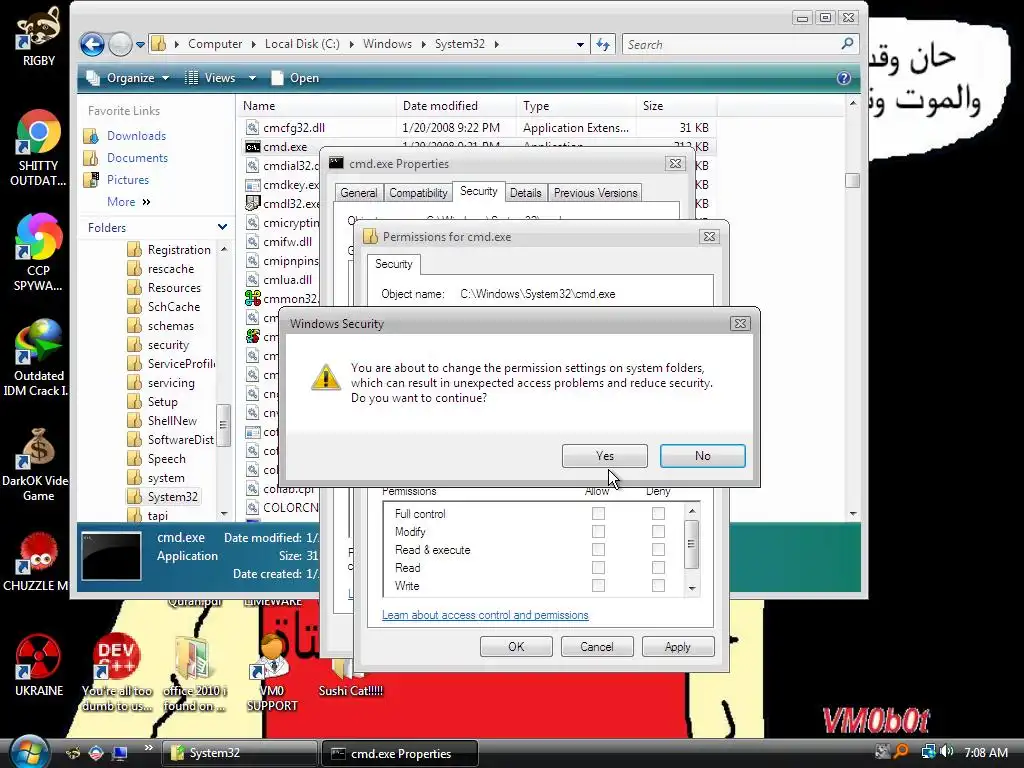This screenshot has height=768, width=1024.
Task: Open DEV C++ desktop shortcut icon
Action: pos(117,673)
